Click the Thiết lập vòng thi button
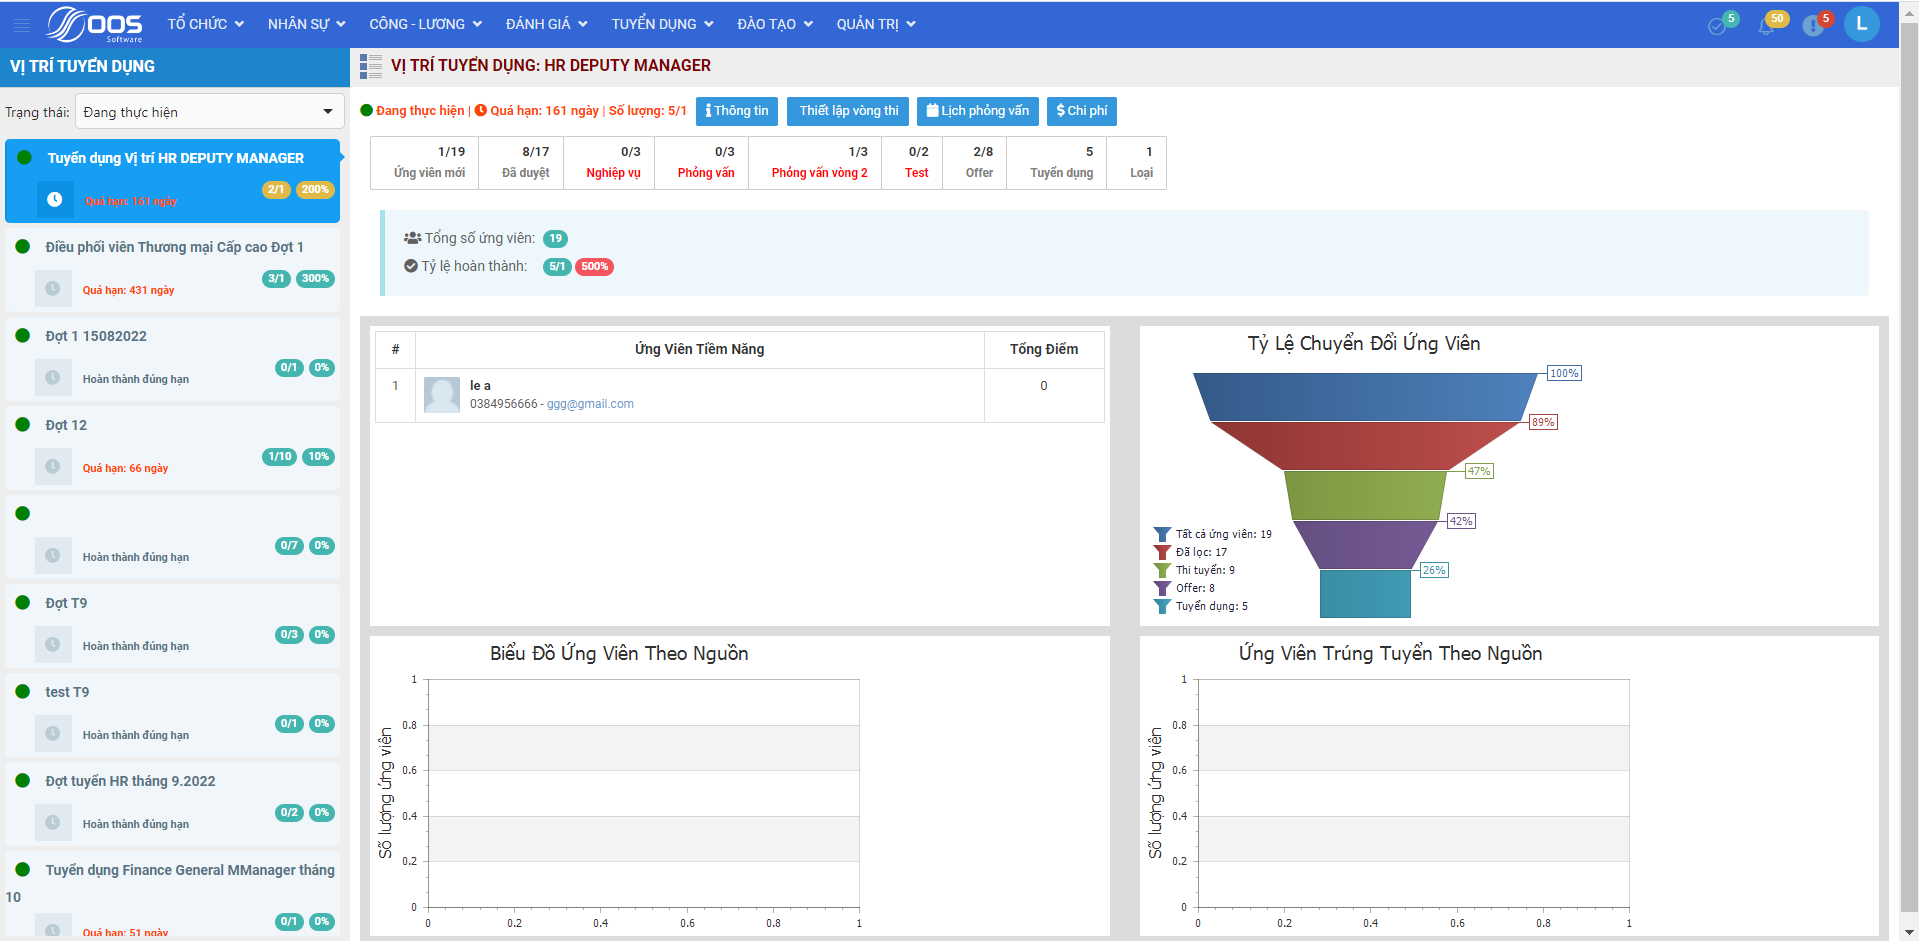This screenshot has height=941, width=1919. point(848,111)
